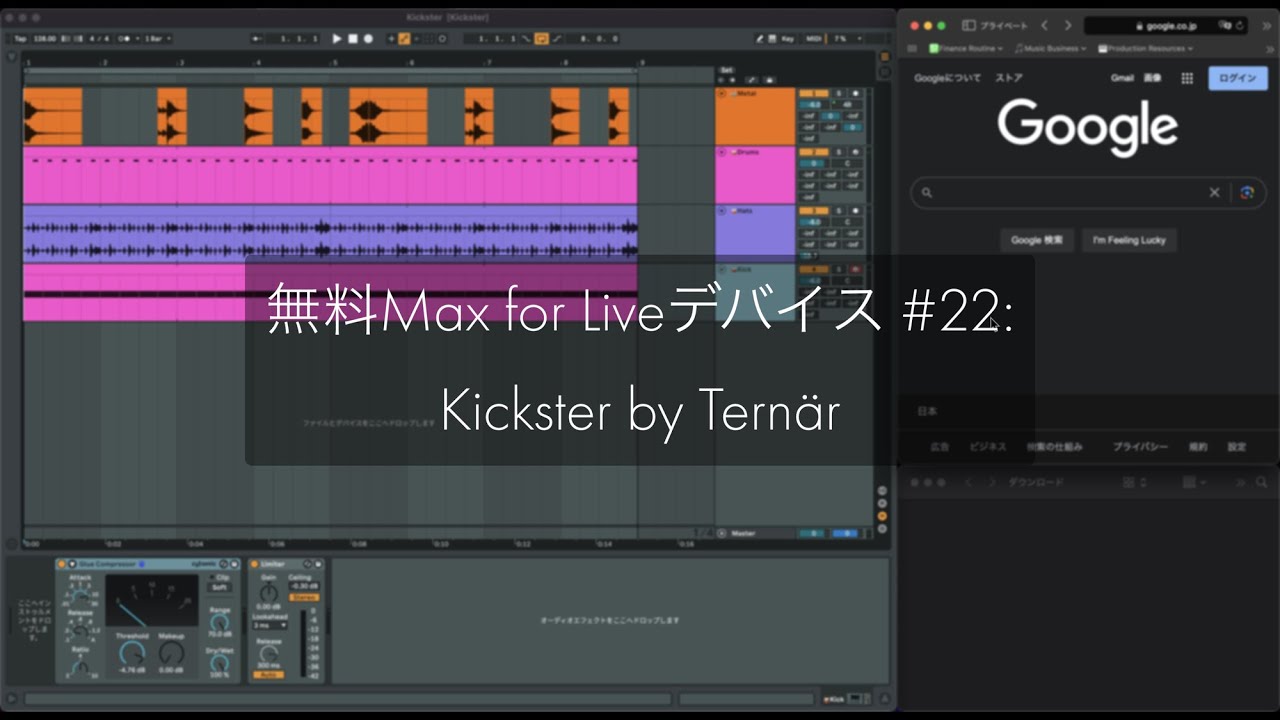Viewport: 1280px width, 720px height.
Task: Click the Makeup knob in Glue Compressor
Action: coord(171,652)
